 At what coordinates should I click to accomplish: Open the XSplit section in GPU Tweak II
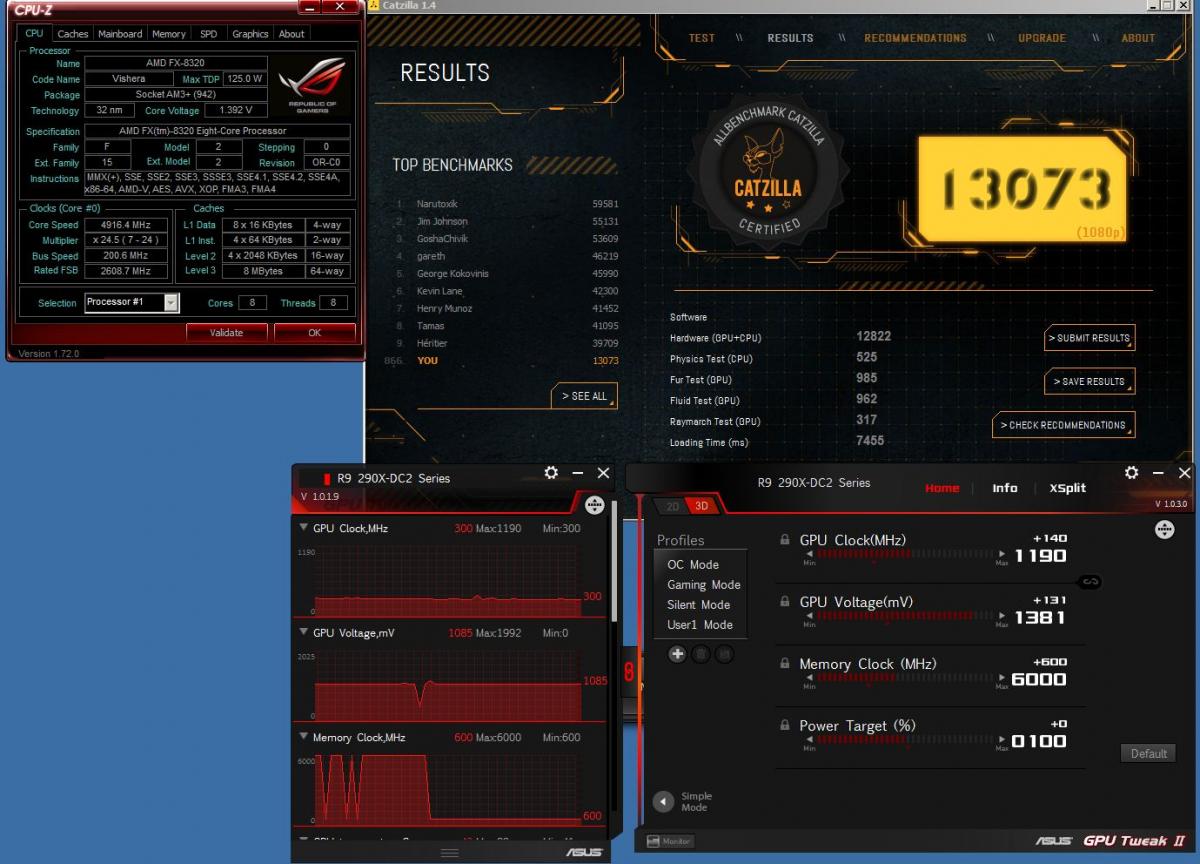(1067, 488)
